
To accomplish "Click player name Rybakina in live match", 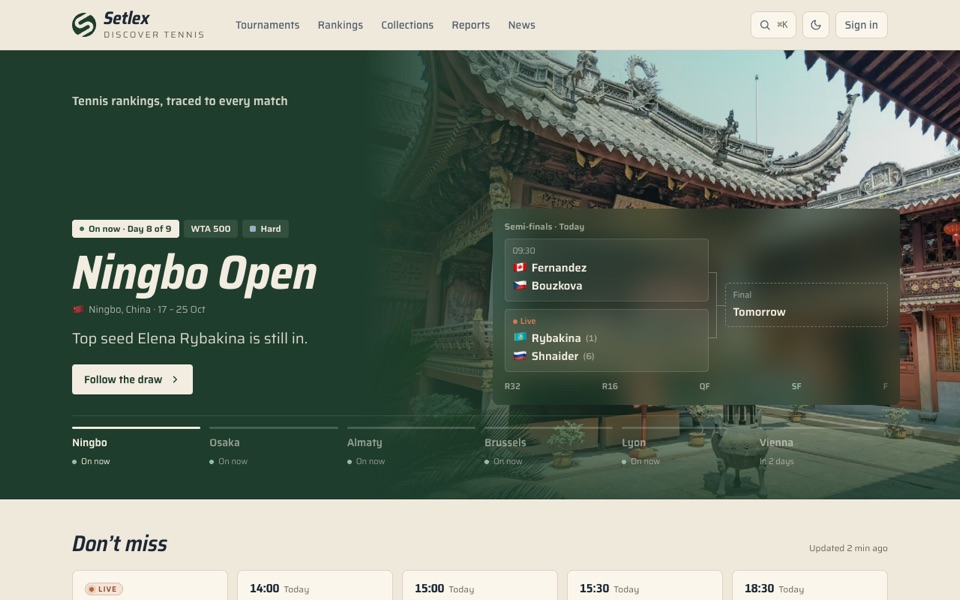I will [x=556, y=338].
